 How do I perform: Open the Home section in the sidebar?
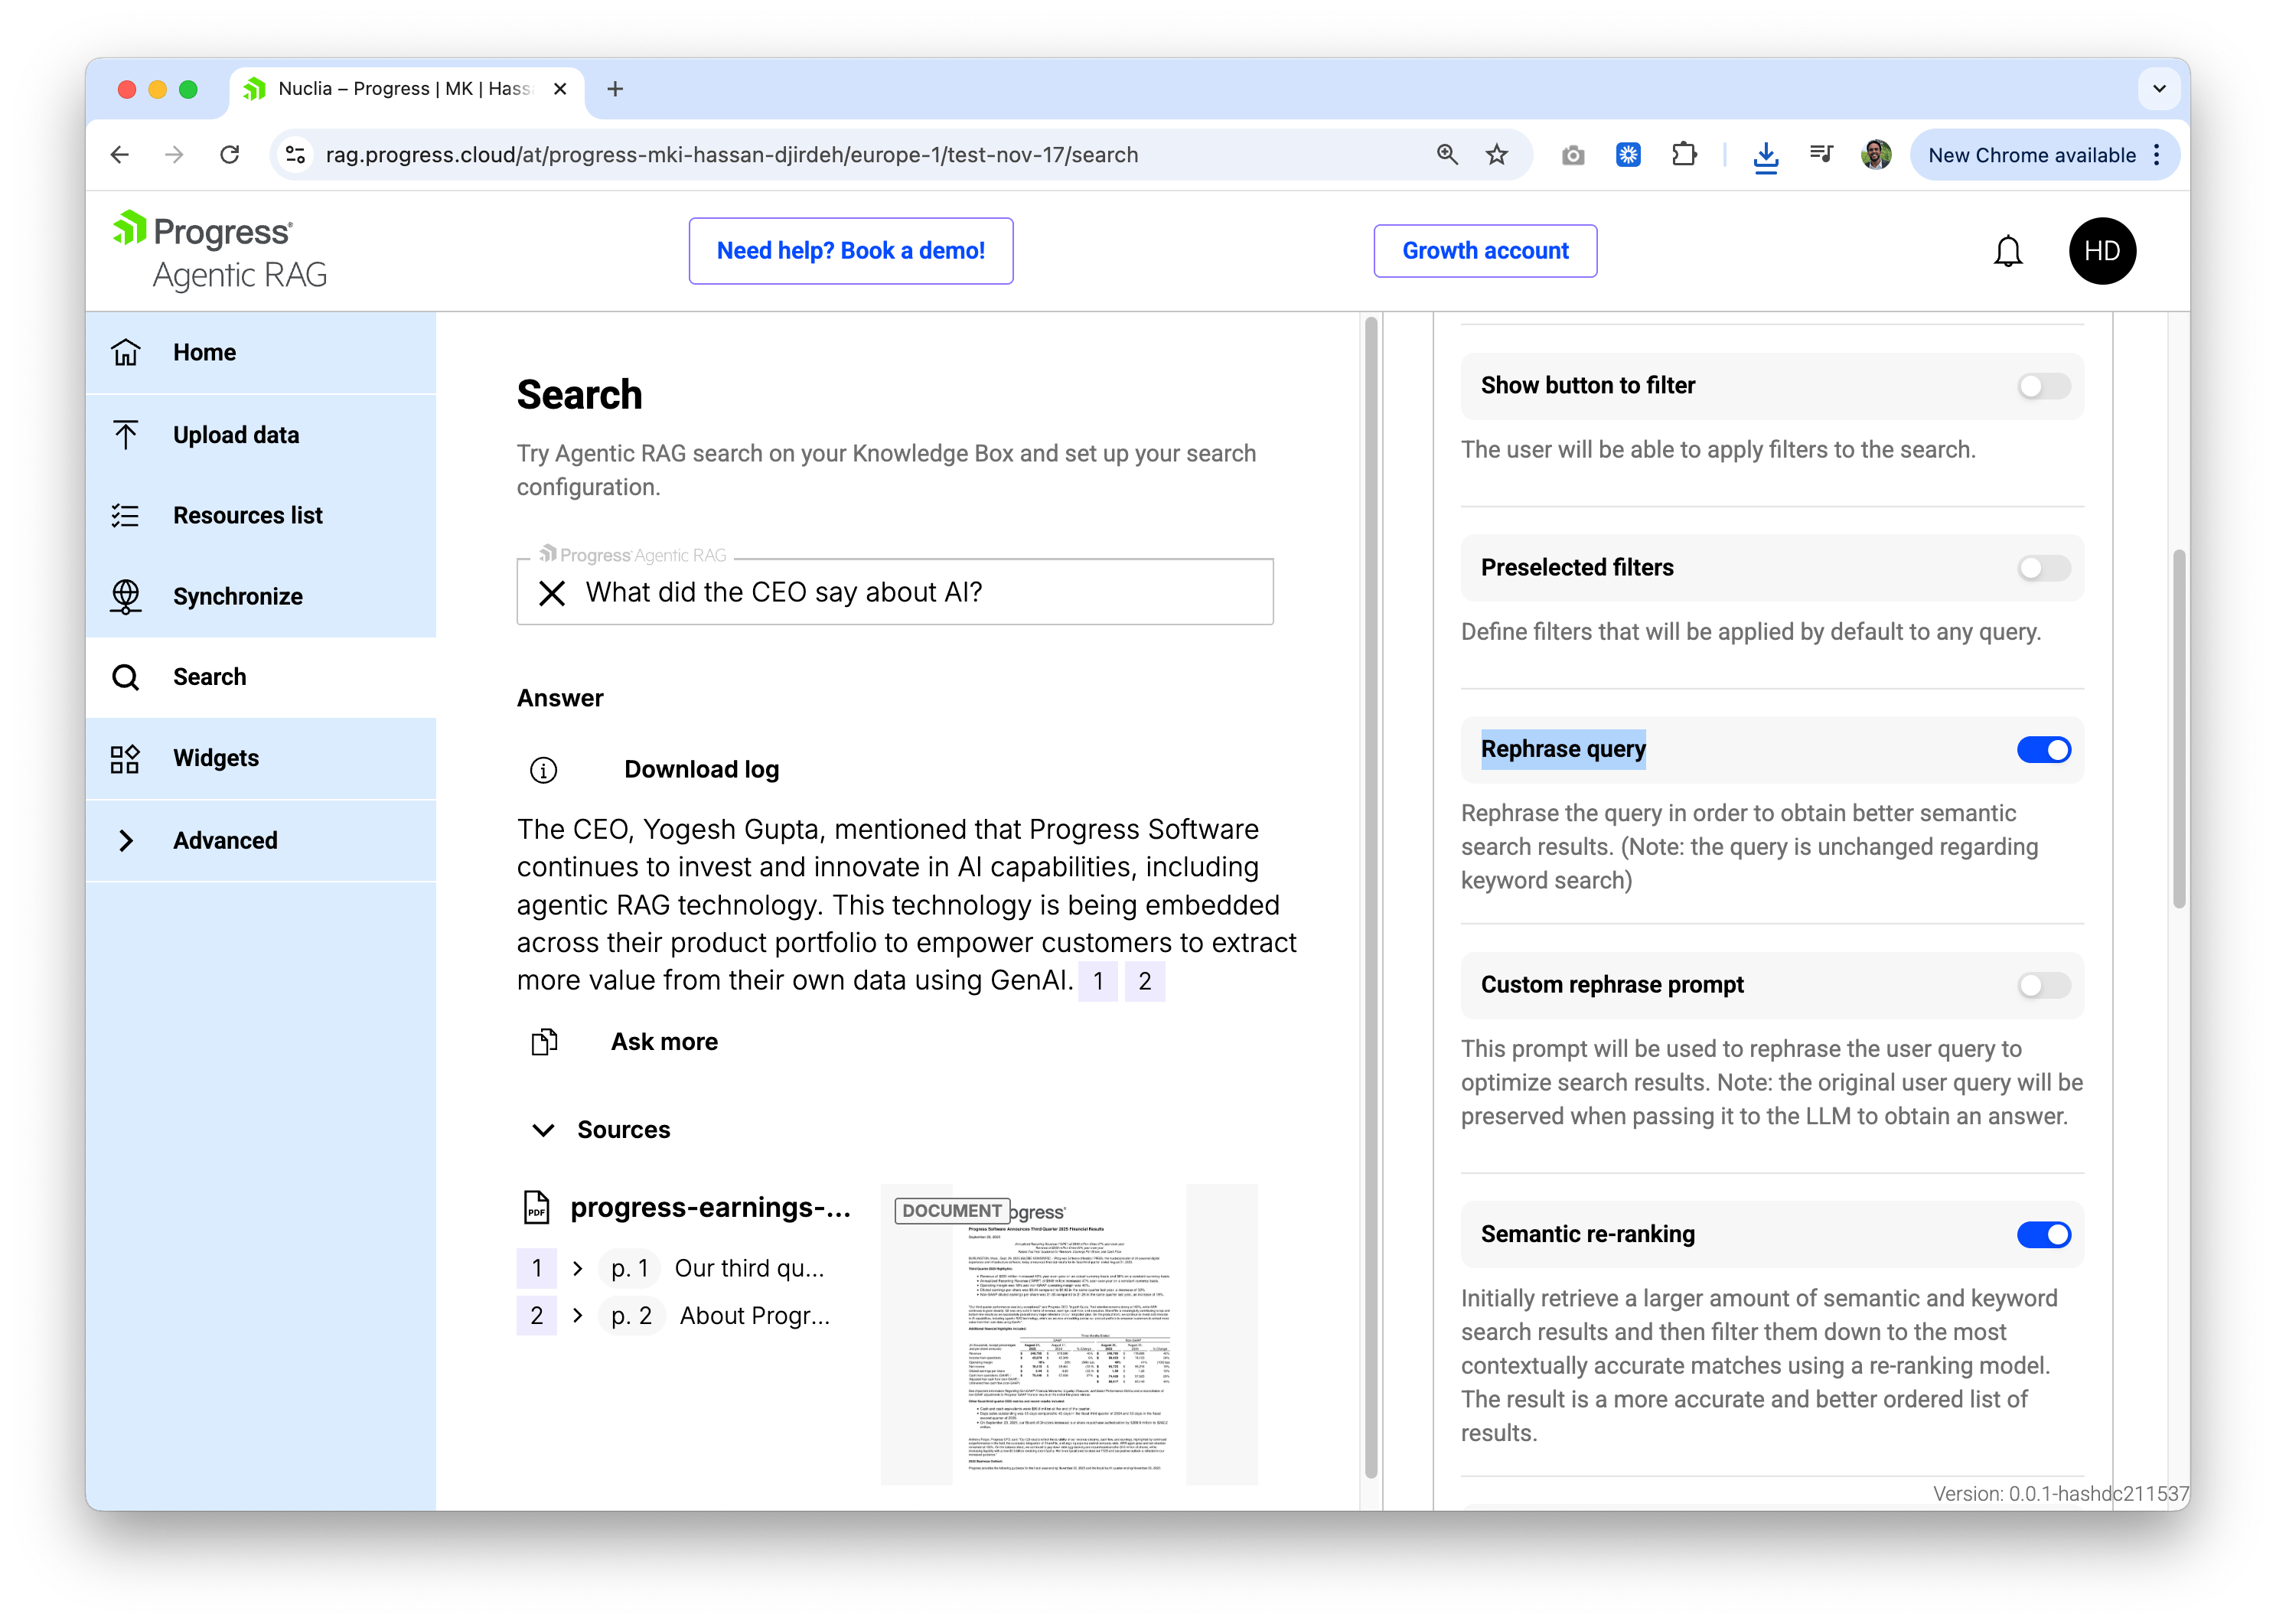pyautogui.click(x=204, y=352)
